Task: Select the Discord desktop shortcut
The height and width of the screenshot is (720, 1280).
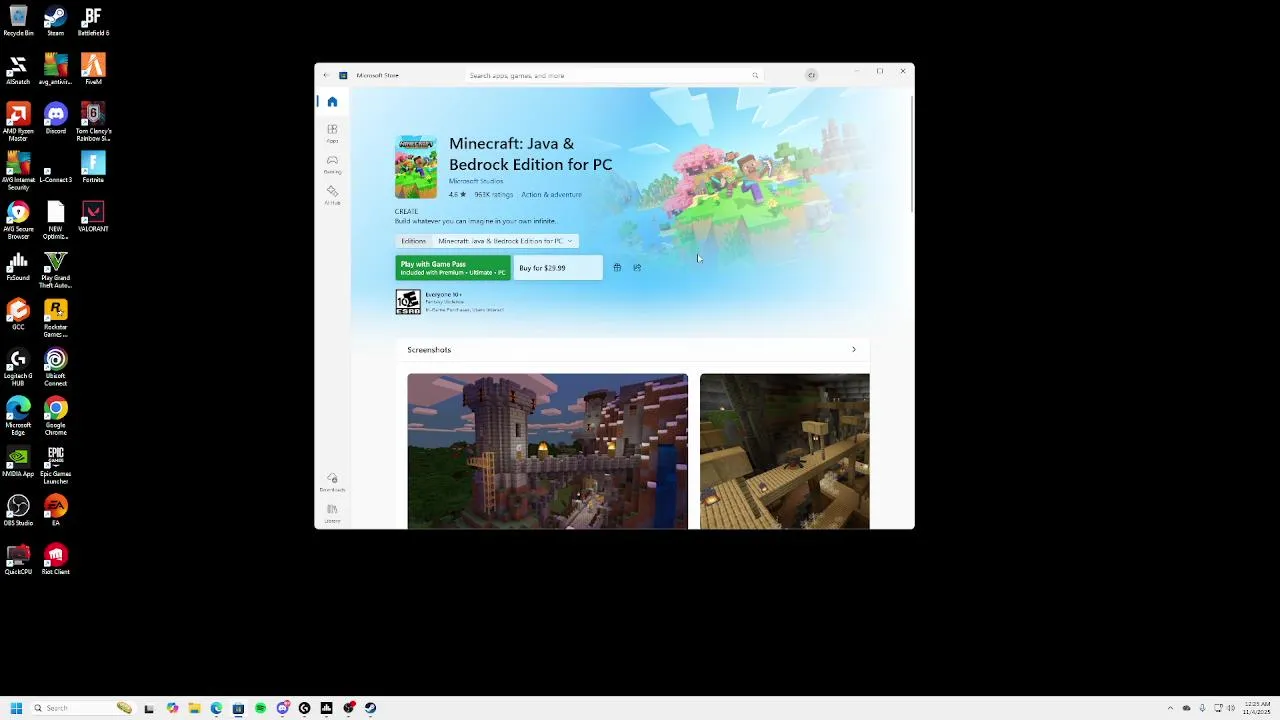Action: coord(55,119)
